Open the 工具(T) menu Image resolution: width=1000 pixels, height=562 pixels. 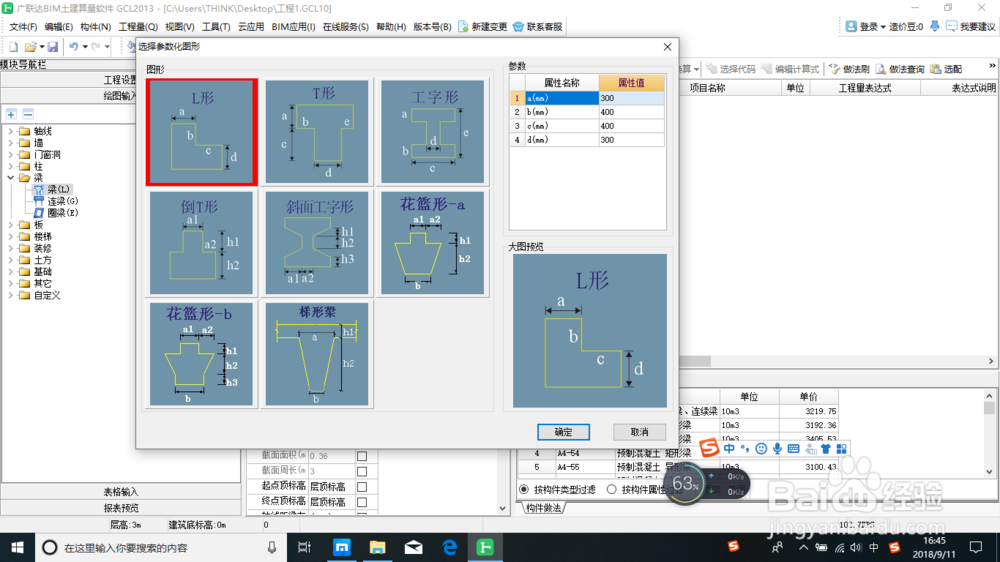point(216,27)
